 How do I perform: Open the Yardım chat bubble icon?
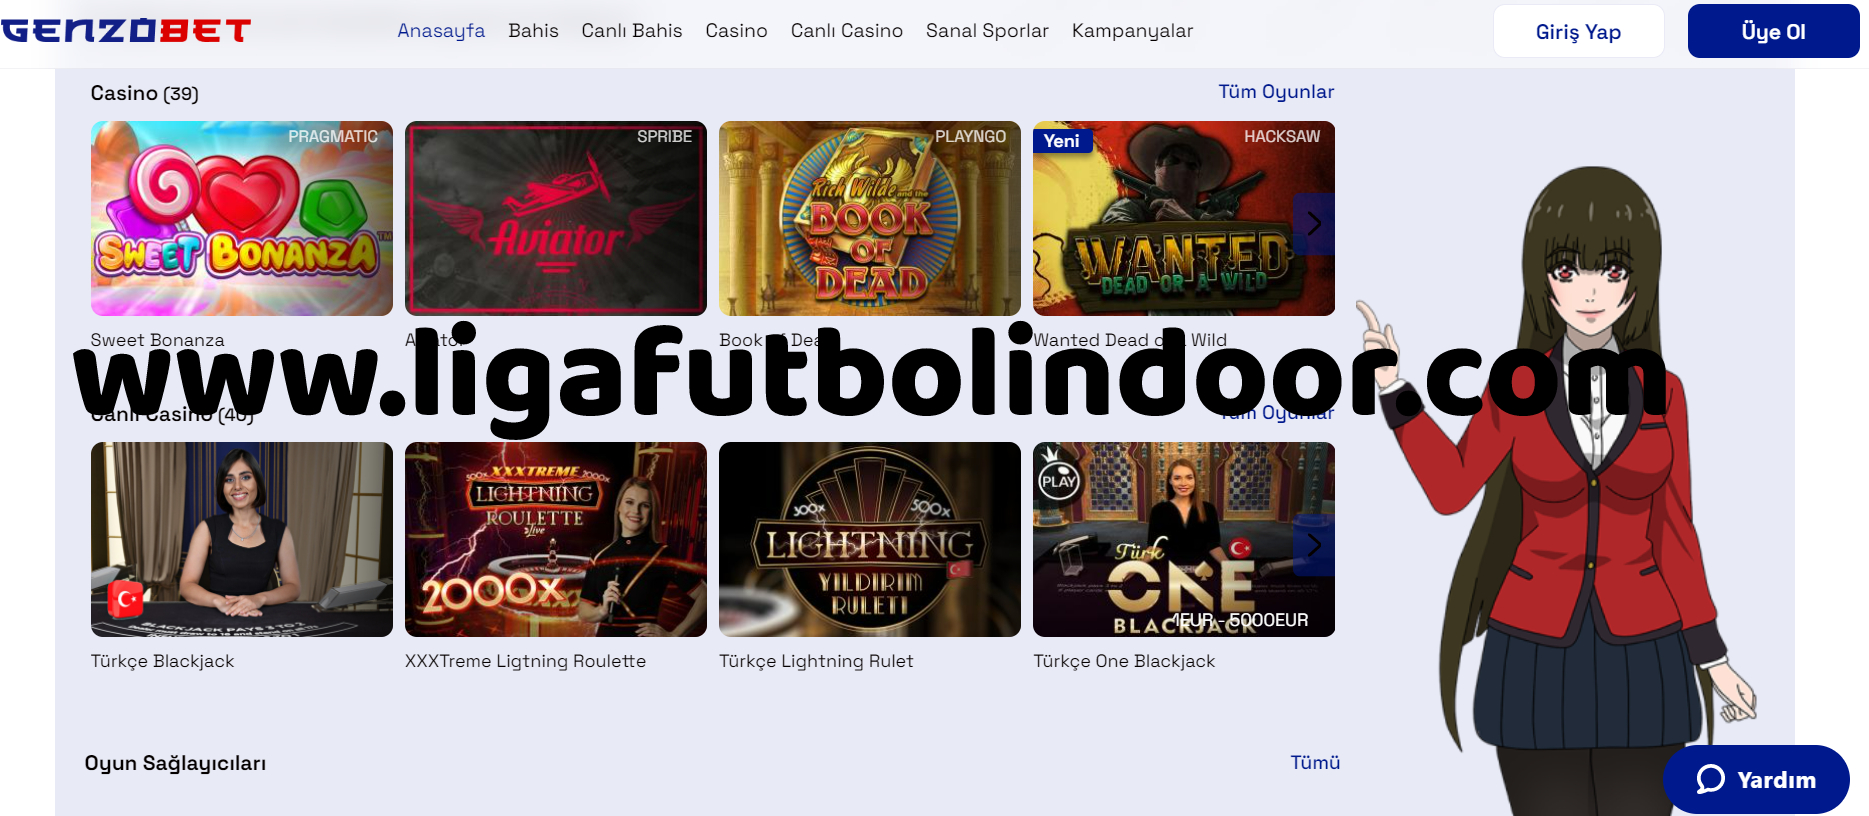tap(1710, 779)
